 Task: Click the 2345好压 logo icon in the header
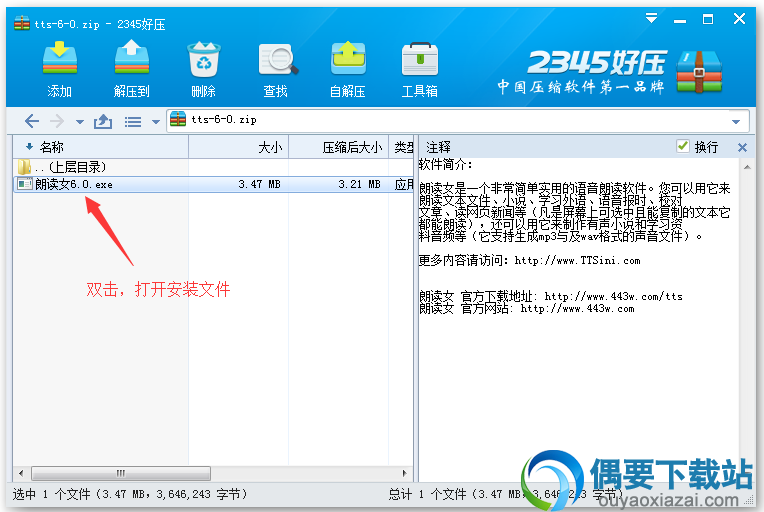tap(699, 72)
